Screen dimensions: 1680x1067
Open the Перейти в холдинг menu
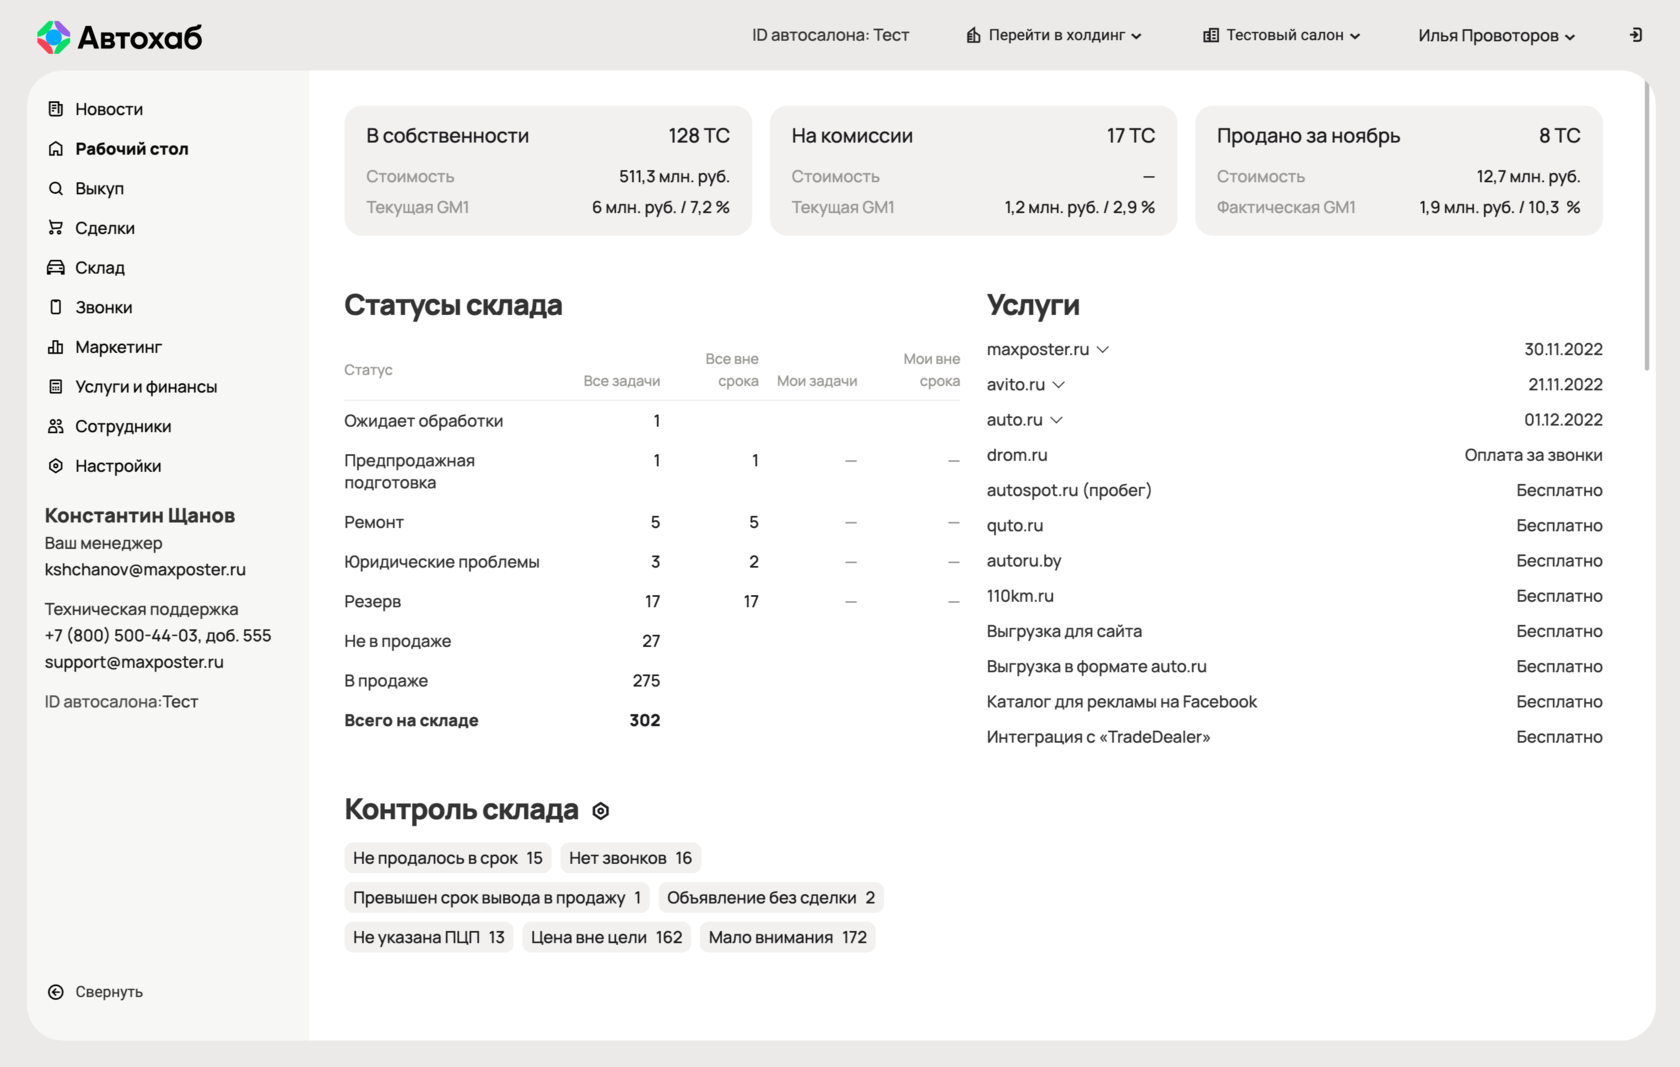tap(1053, 34)
